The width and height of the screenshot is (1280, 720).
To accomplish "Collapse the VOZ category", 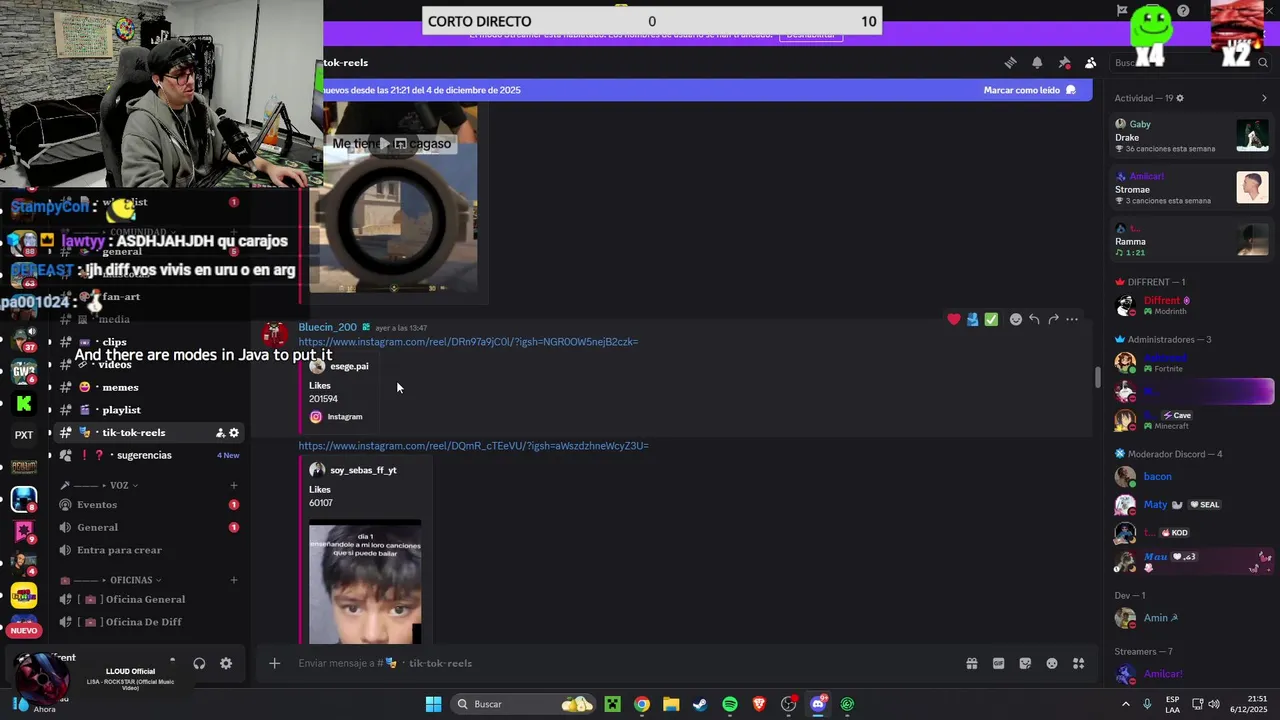I will [100, 485].
